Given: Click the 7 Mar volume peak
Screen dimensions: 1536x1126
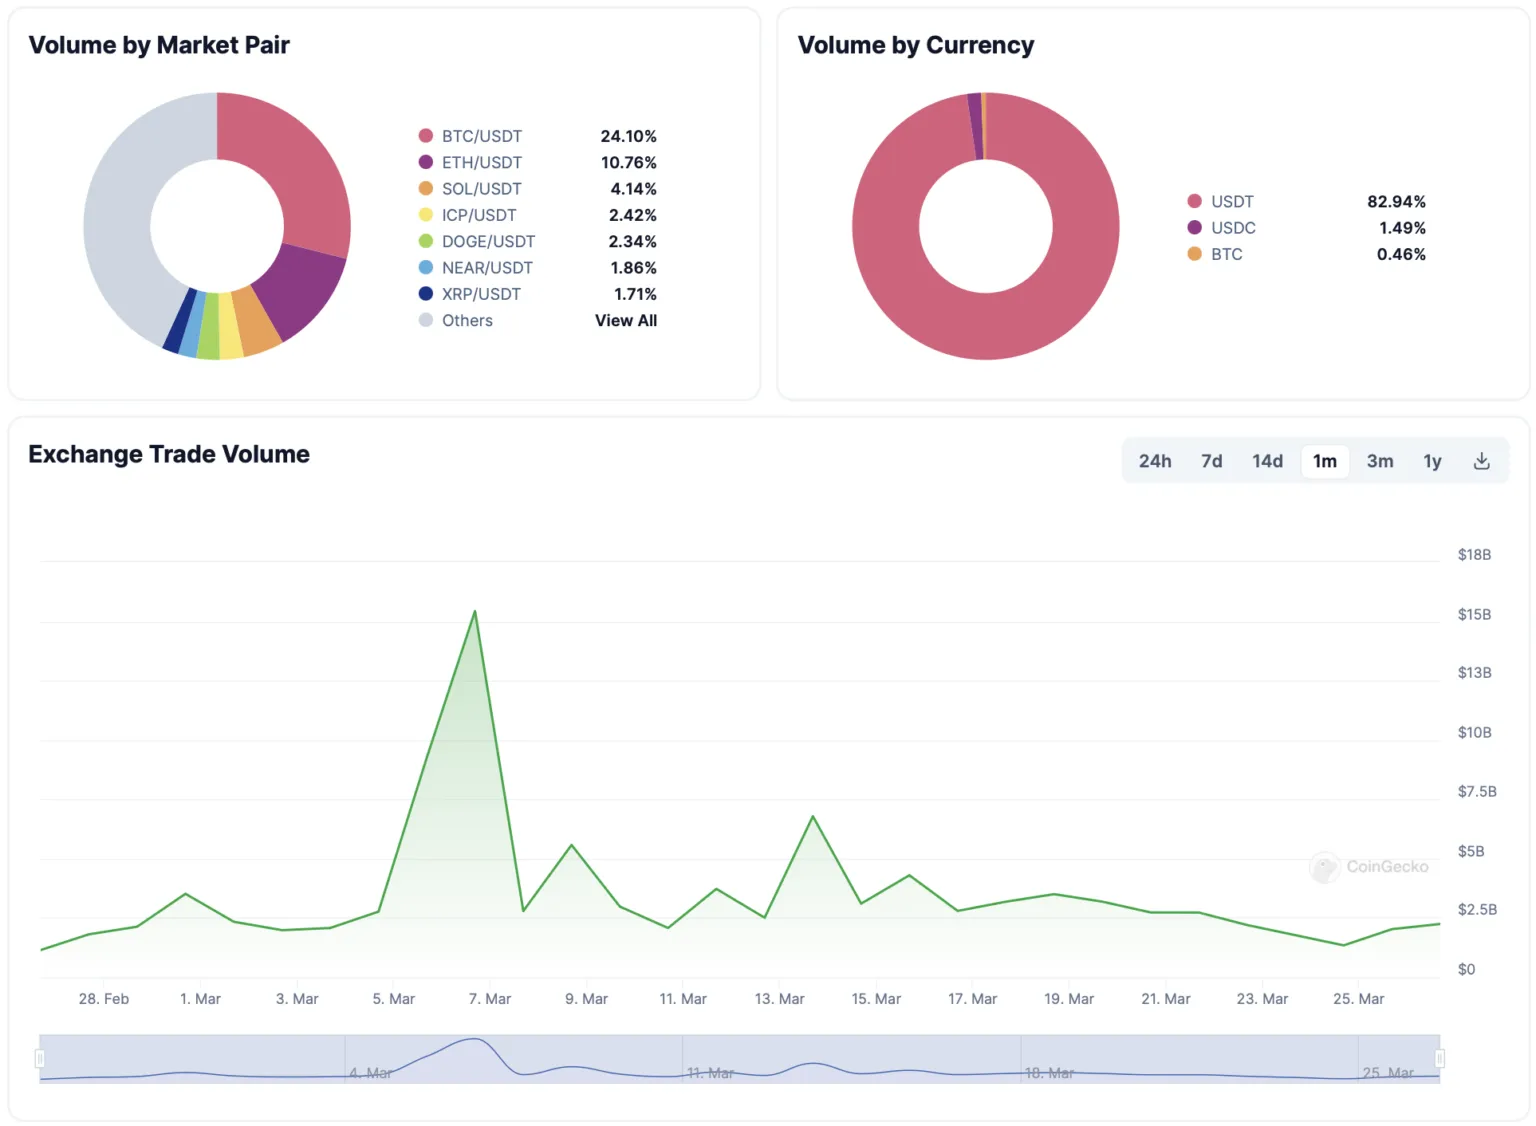Looking at the screenshot, I should click(x=474, y=611).
